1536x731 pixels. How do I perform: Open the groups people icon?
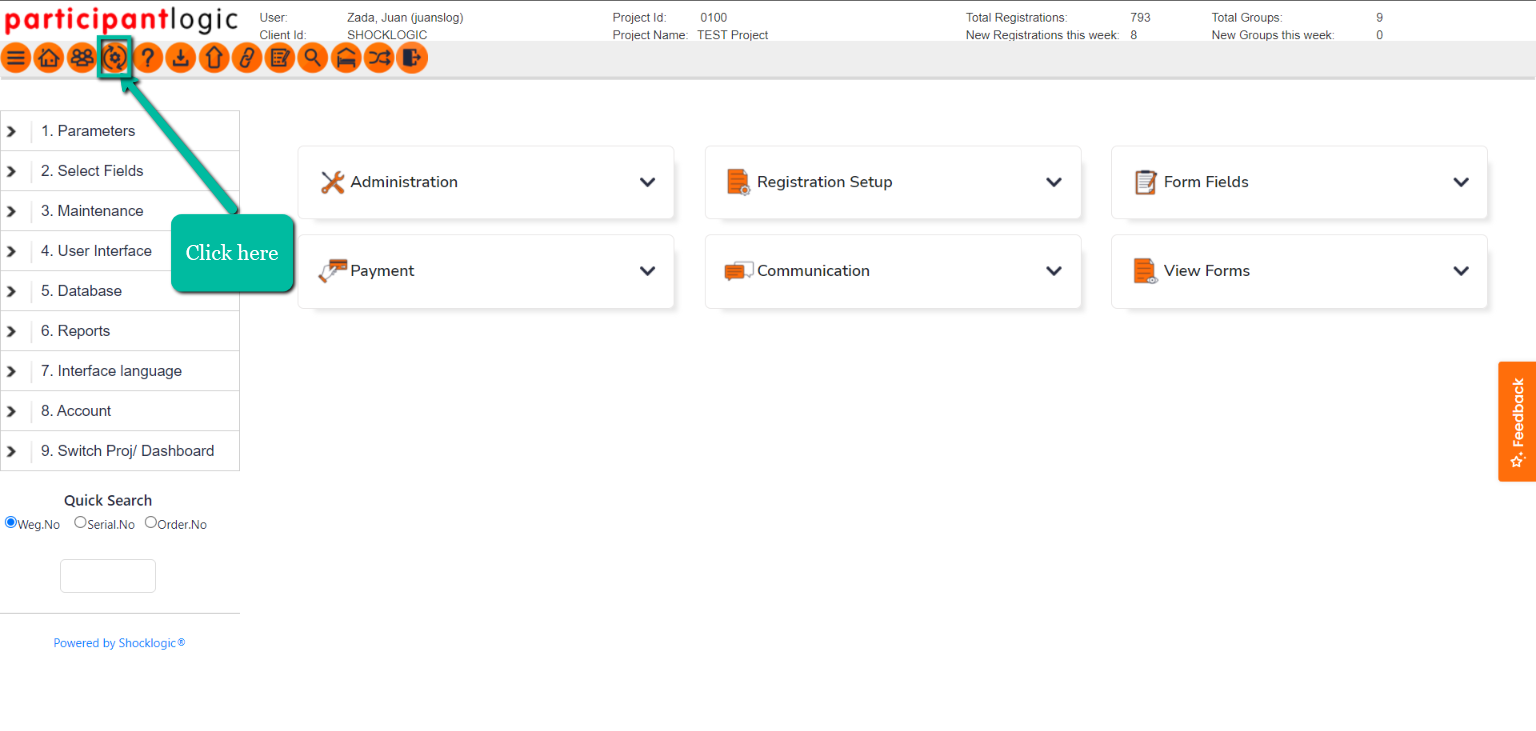(81, 58)
